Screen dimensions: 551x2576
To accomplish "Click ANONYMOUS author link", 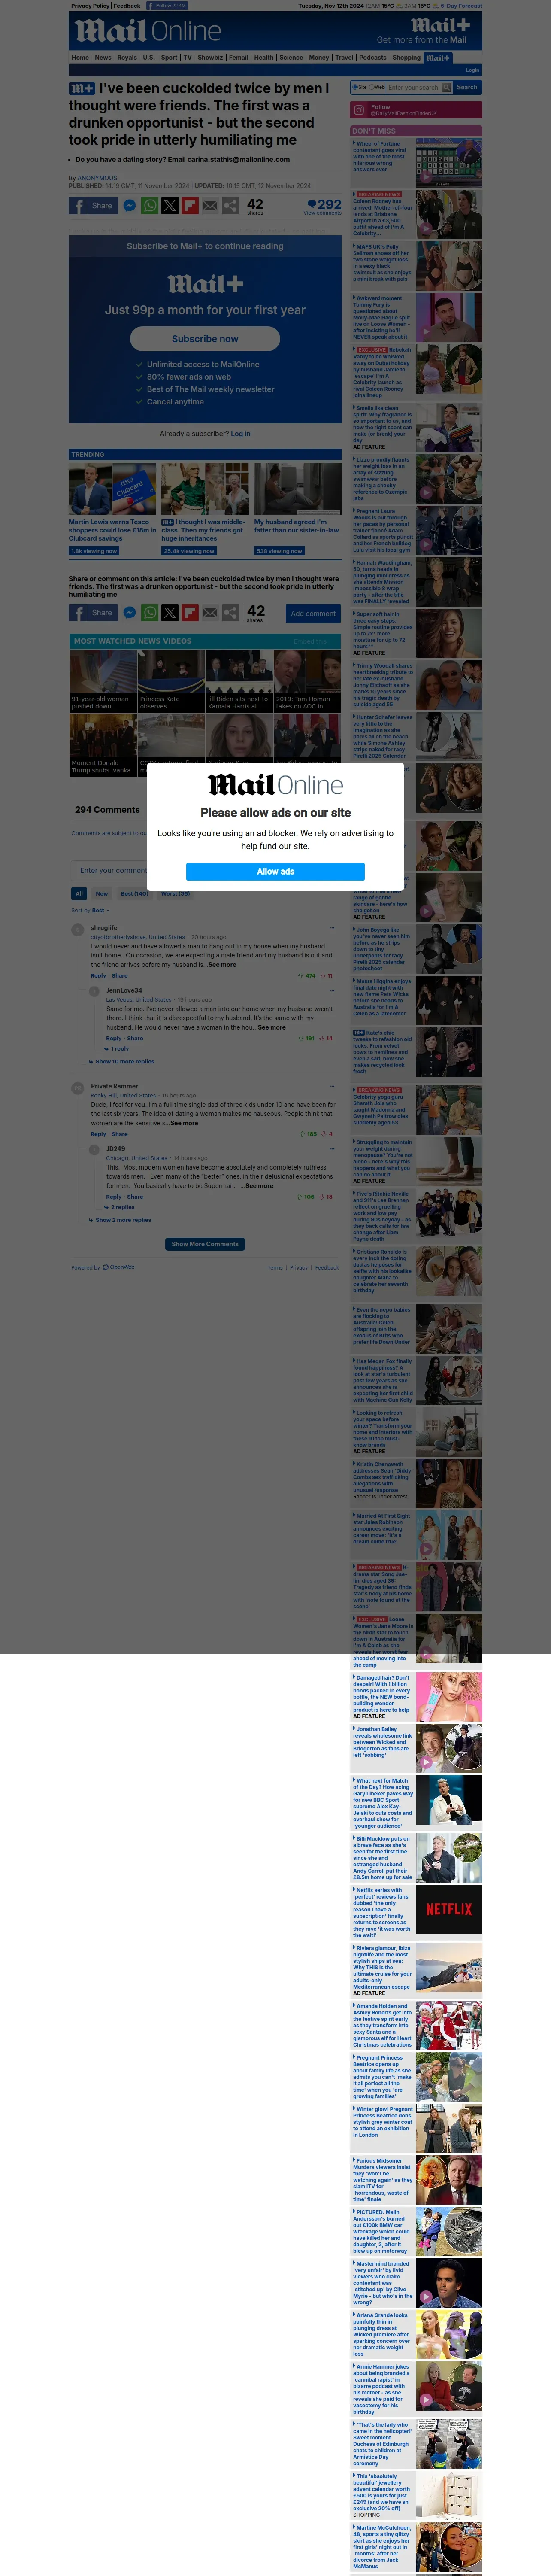I will (x=97, y=178).
